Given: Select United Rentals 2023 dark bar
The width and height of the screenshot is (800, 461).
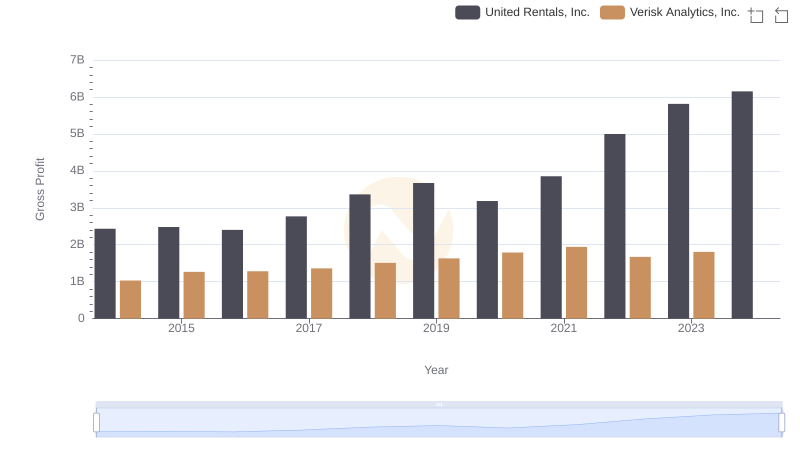Looking at the screenshot, I should point(678,211).
